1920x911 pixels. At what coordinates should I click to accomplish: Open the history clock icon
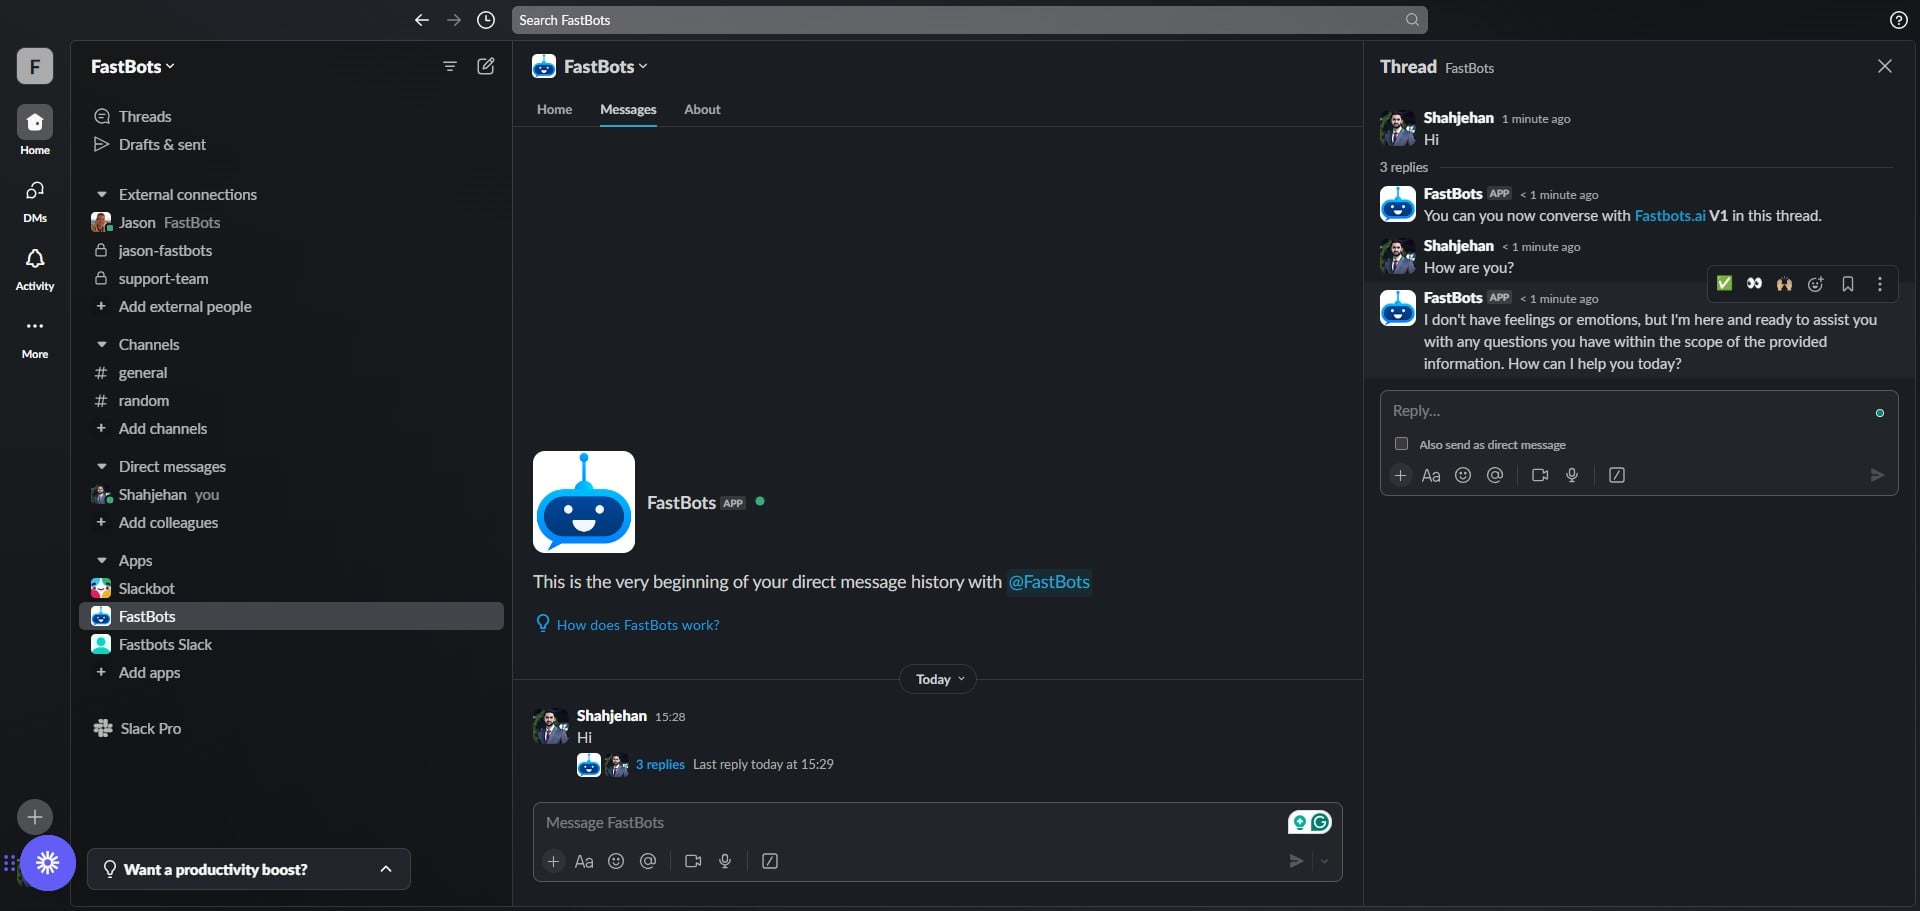[486, 20]
